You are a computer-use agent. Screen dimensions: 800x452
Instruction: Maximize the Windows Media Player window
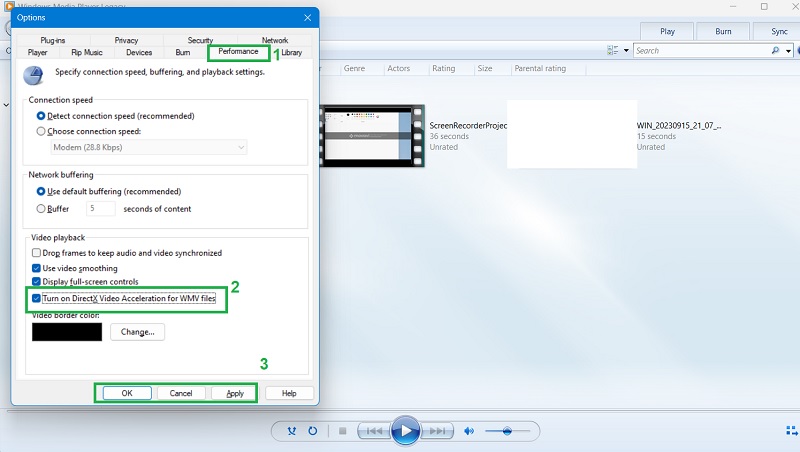[x=764, y=7]
